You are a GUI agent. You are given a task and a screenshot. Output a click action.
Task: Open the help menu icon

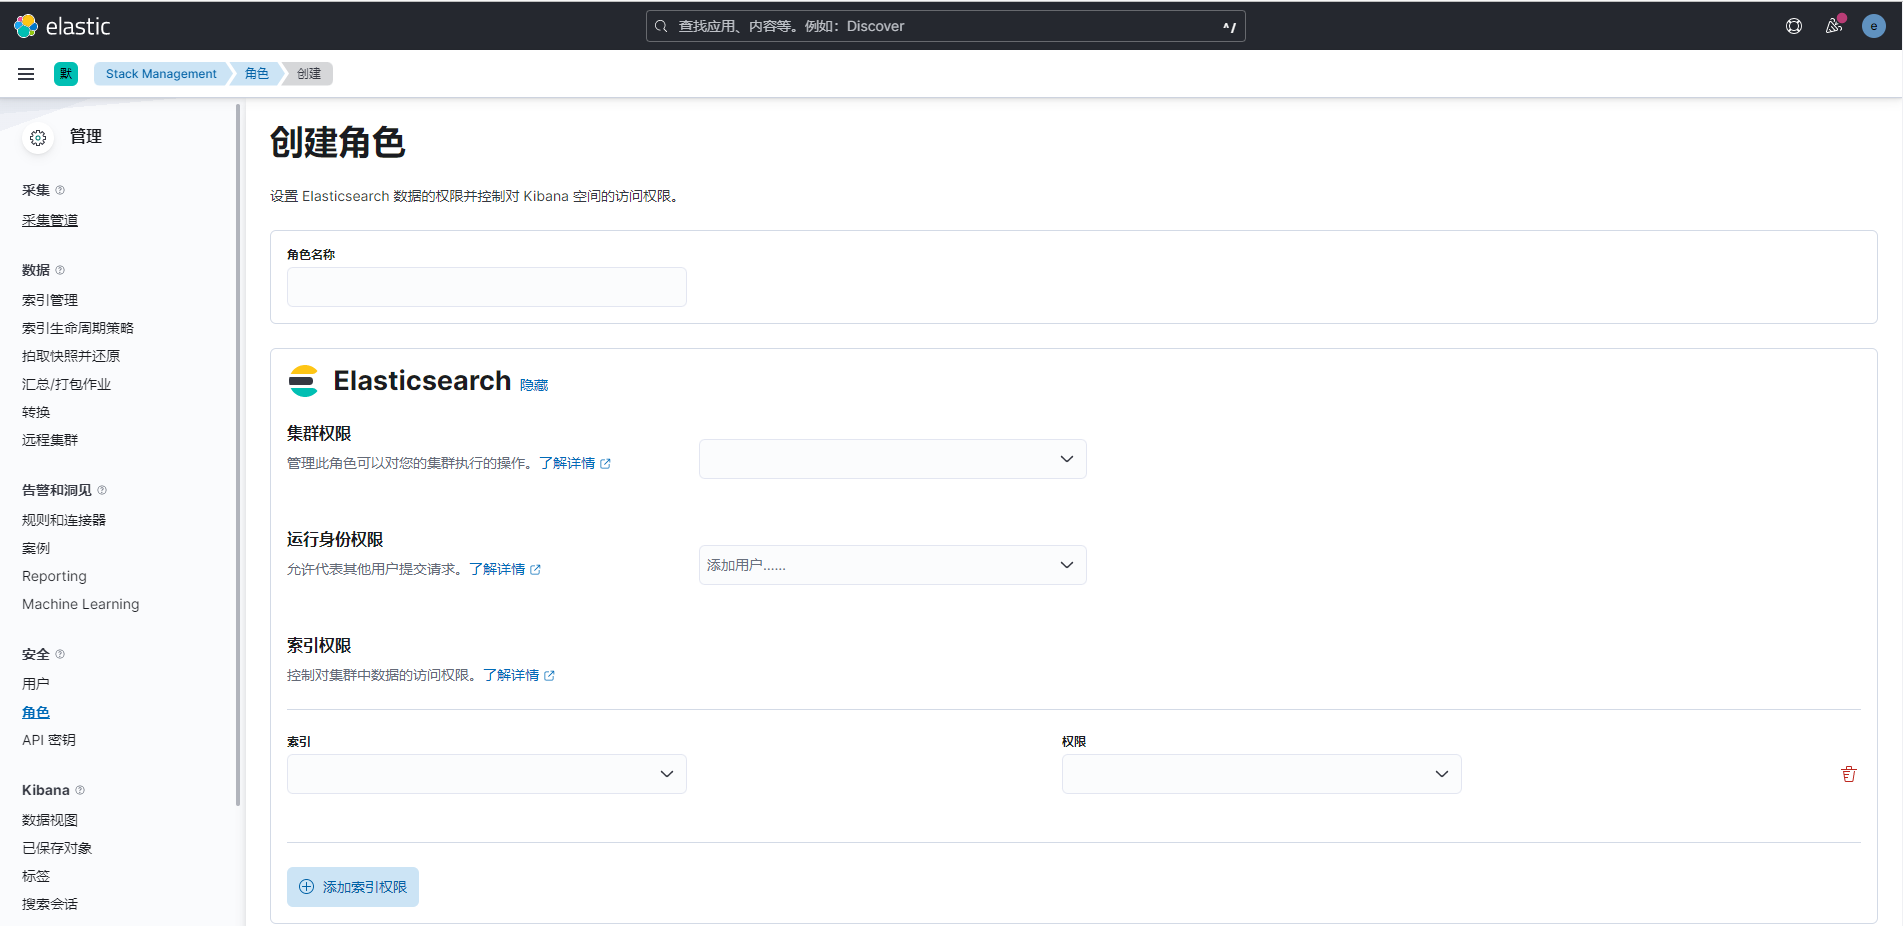pos(1794,26)
